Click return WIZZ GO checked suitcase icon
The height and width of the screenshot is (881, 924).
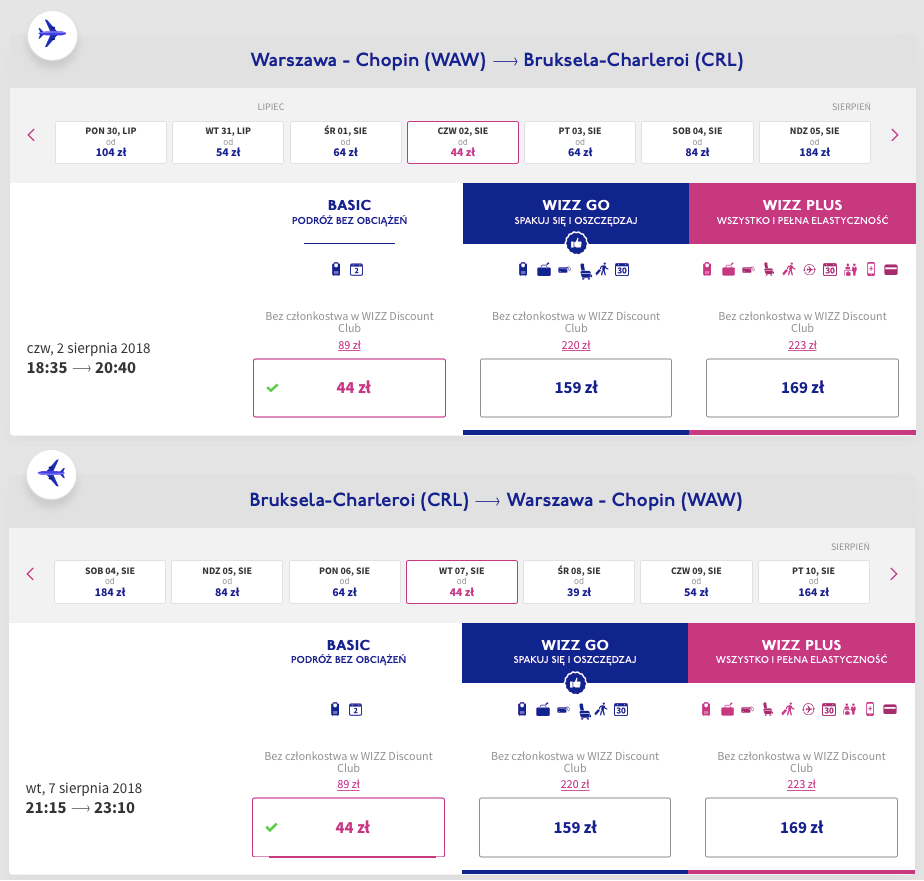(543, 710)
